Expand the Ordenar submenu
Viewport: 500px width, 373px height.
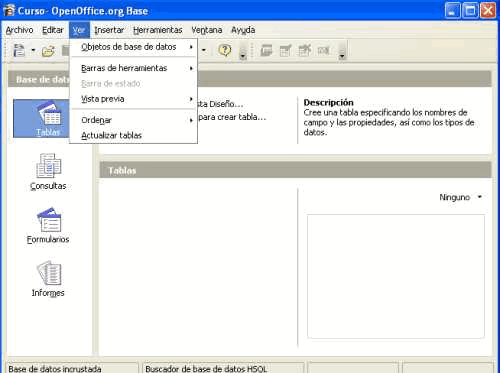(x=133, y=120)
